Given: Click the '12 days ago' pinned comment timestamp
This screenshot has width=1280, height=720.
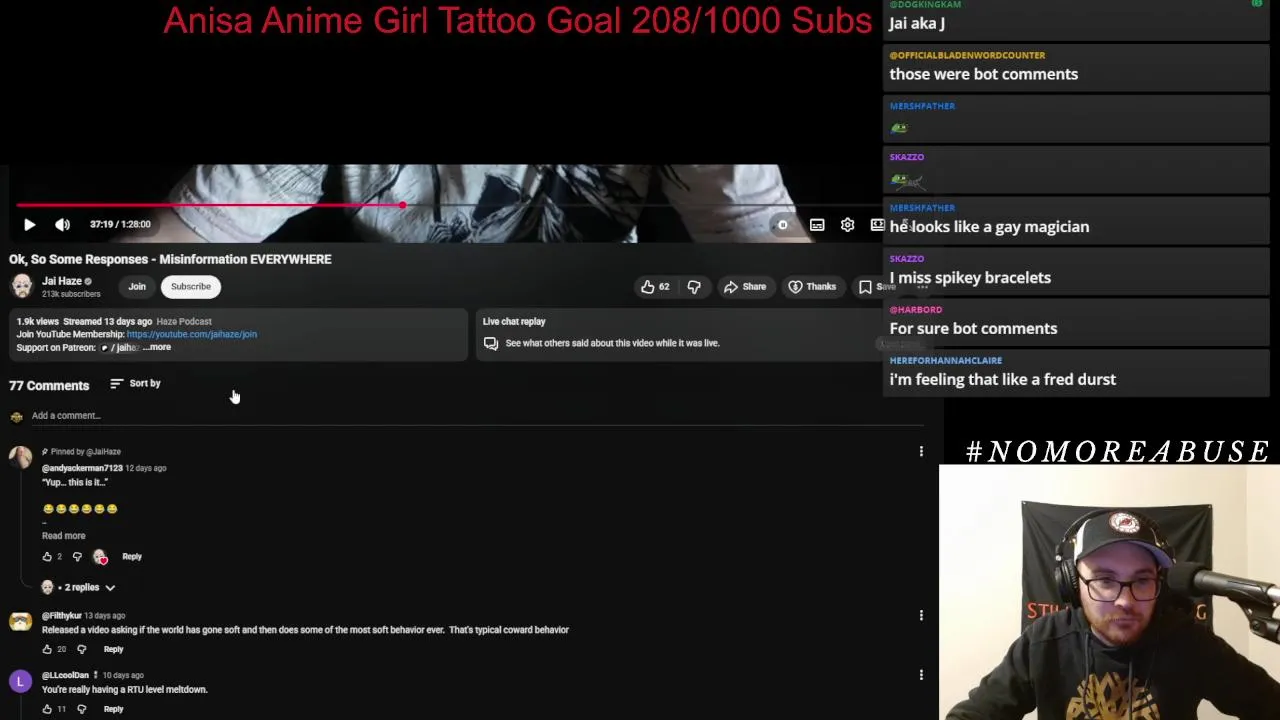Looking at the screenshot, I should 146,468.
